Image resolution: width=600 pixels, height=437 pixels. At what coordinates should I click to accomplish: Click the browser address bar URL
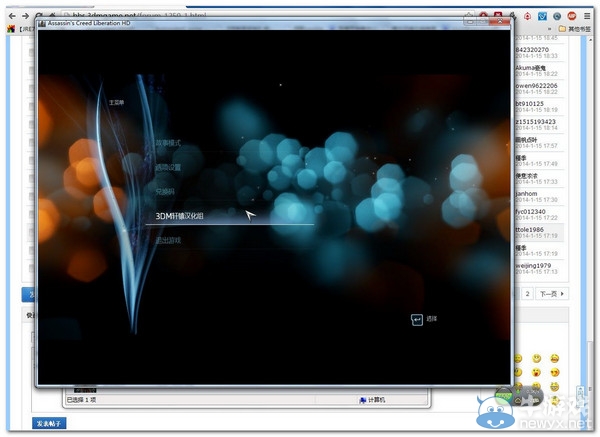point(140,15)
